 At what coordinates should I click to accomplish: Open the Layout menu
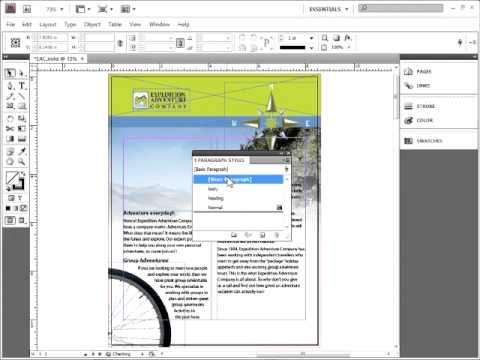tap(48, 24)
